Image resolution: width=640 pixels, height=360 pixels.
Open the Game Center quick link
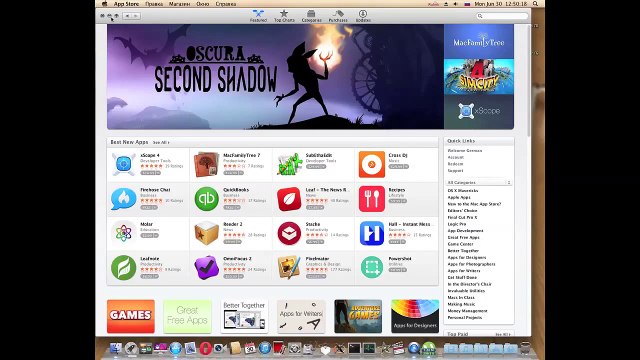[460, 244]
